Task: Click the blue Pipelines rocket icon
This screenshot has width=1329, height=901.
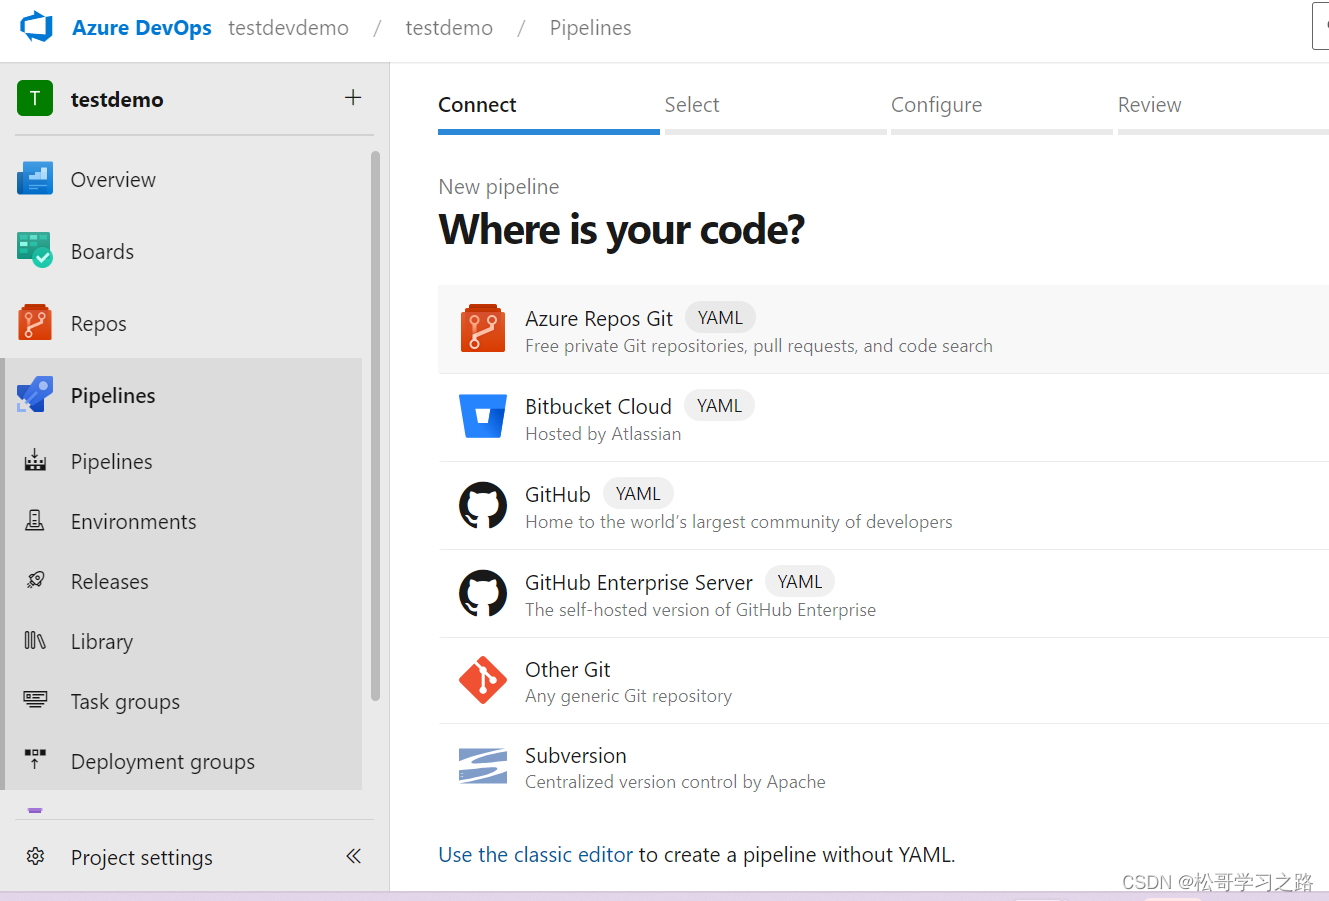Action: pos(35,395)
